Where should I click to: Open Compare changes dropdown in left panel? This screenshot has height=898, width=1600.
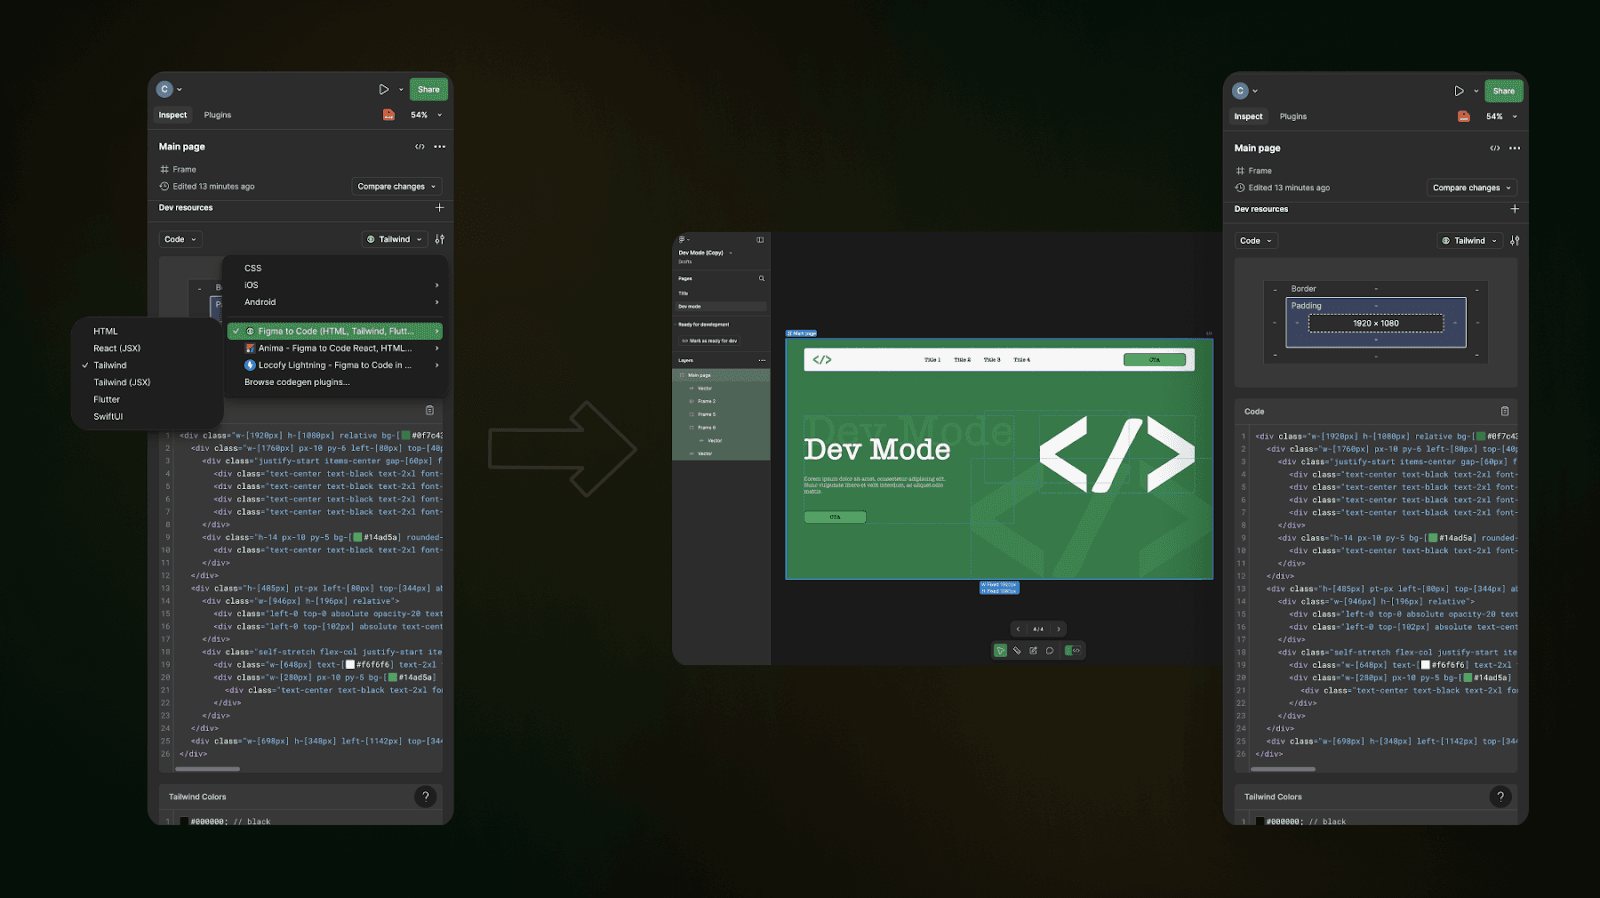pos(397,186)
